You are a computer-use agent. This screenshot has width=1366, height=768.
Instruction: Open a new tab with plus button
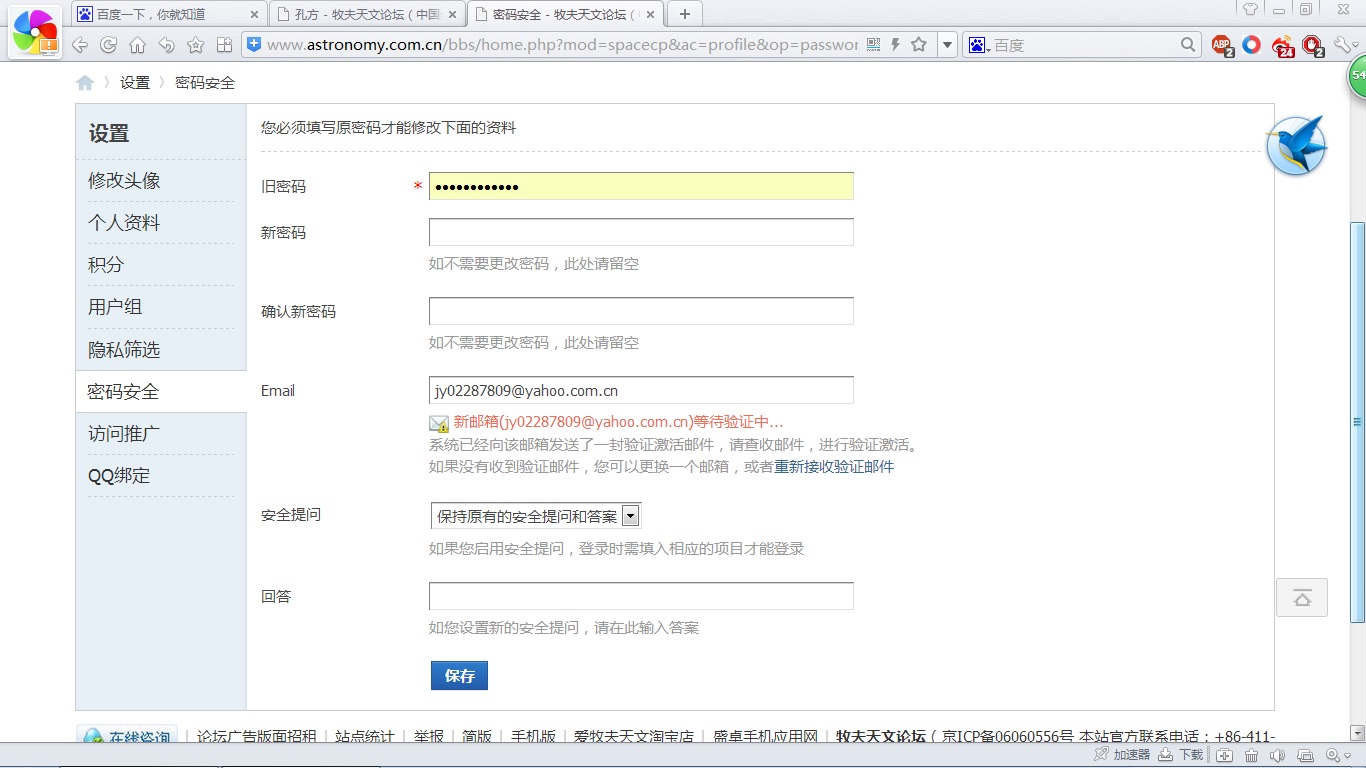tap(685, 14)
